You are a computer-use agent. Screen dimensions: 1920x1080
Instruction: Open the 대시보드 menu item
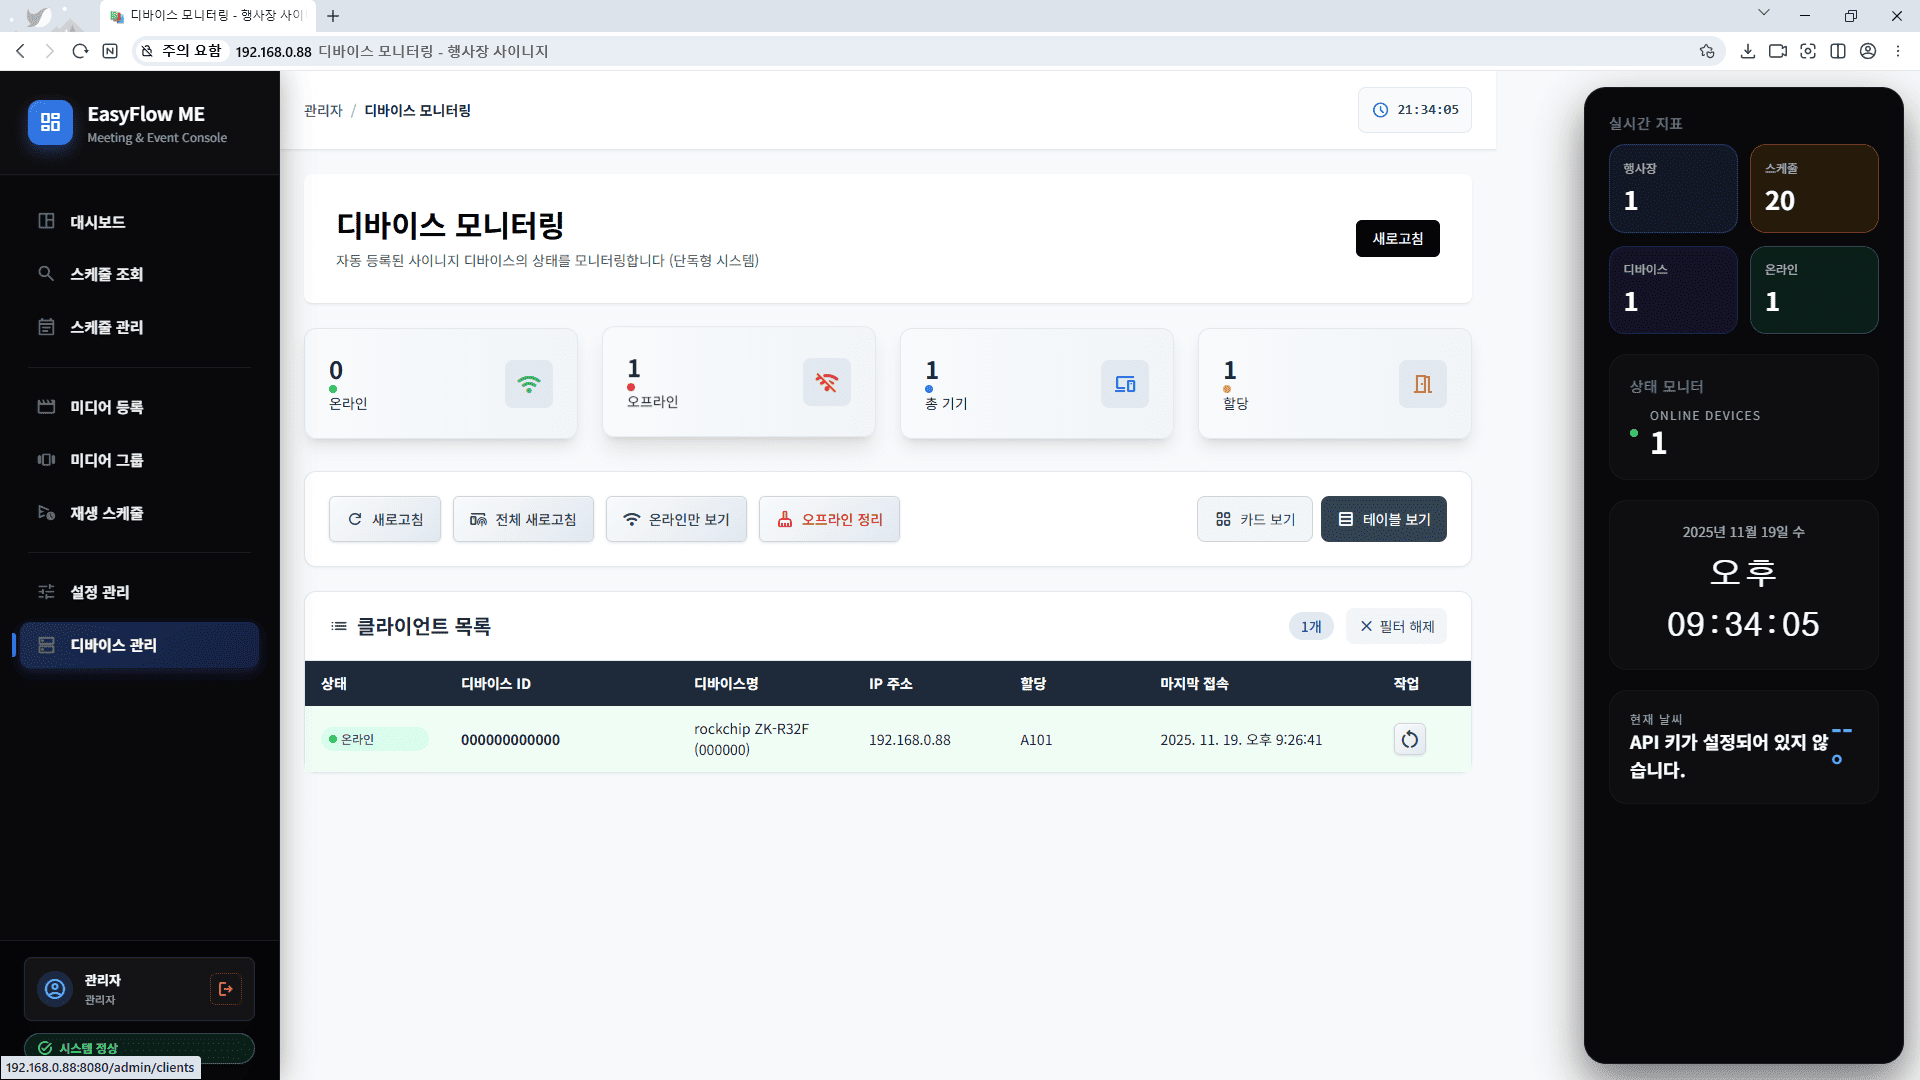pos(97,222)
